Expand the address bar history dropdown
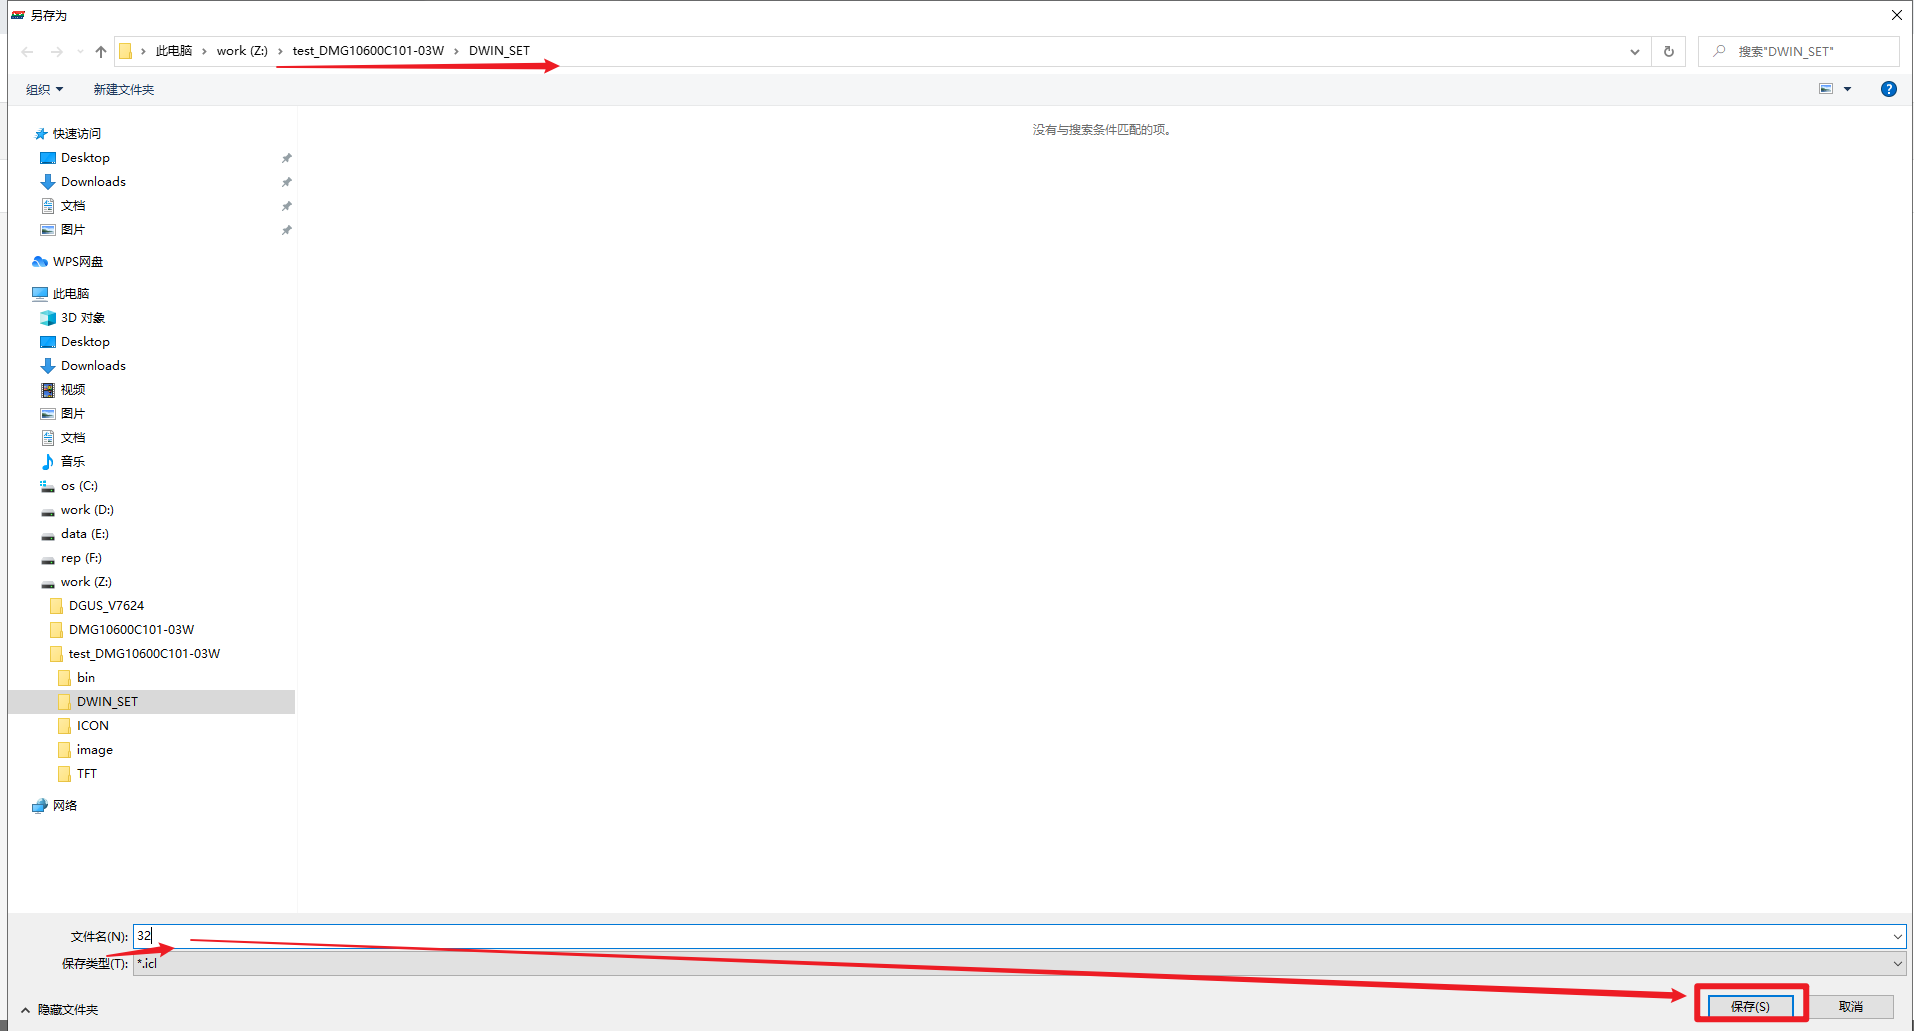This screenshot has width=1914, height=1031. tap(1635, 52)
